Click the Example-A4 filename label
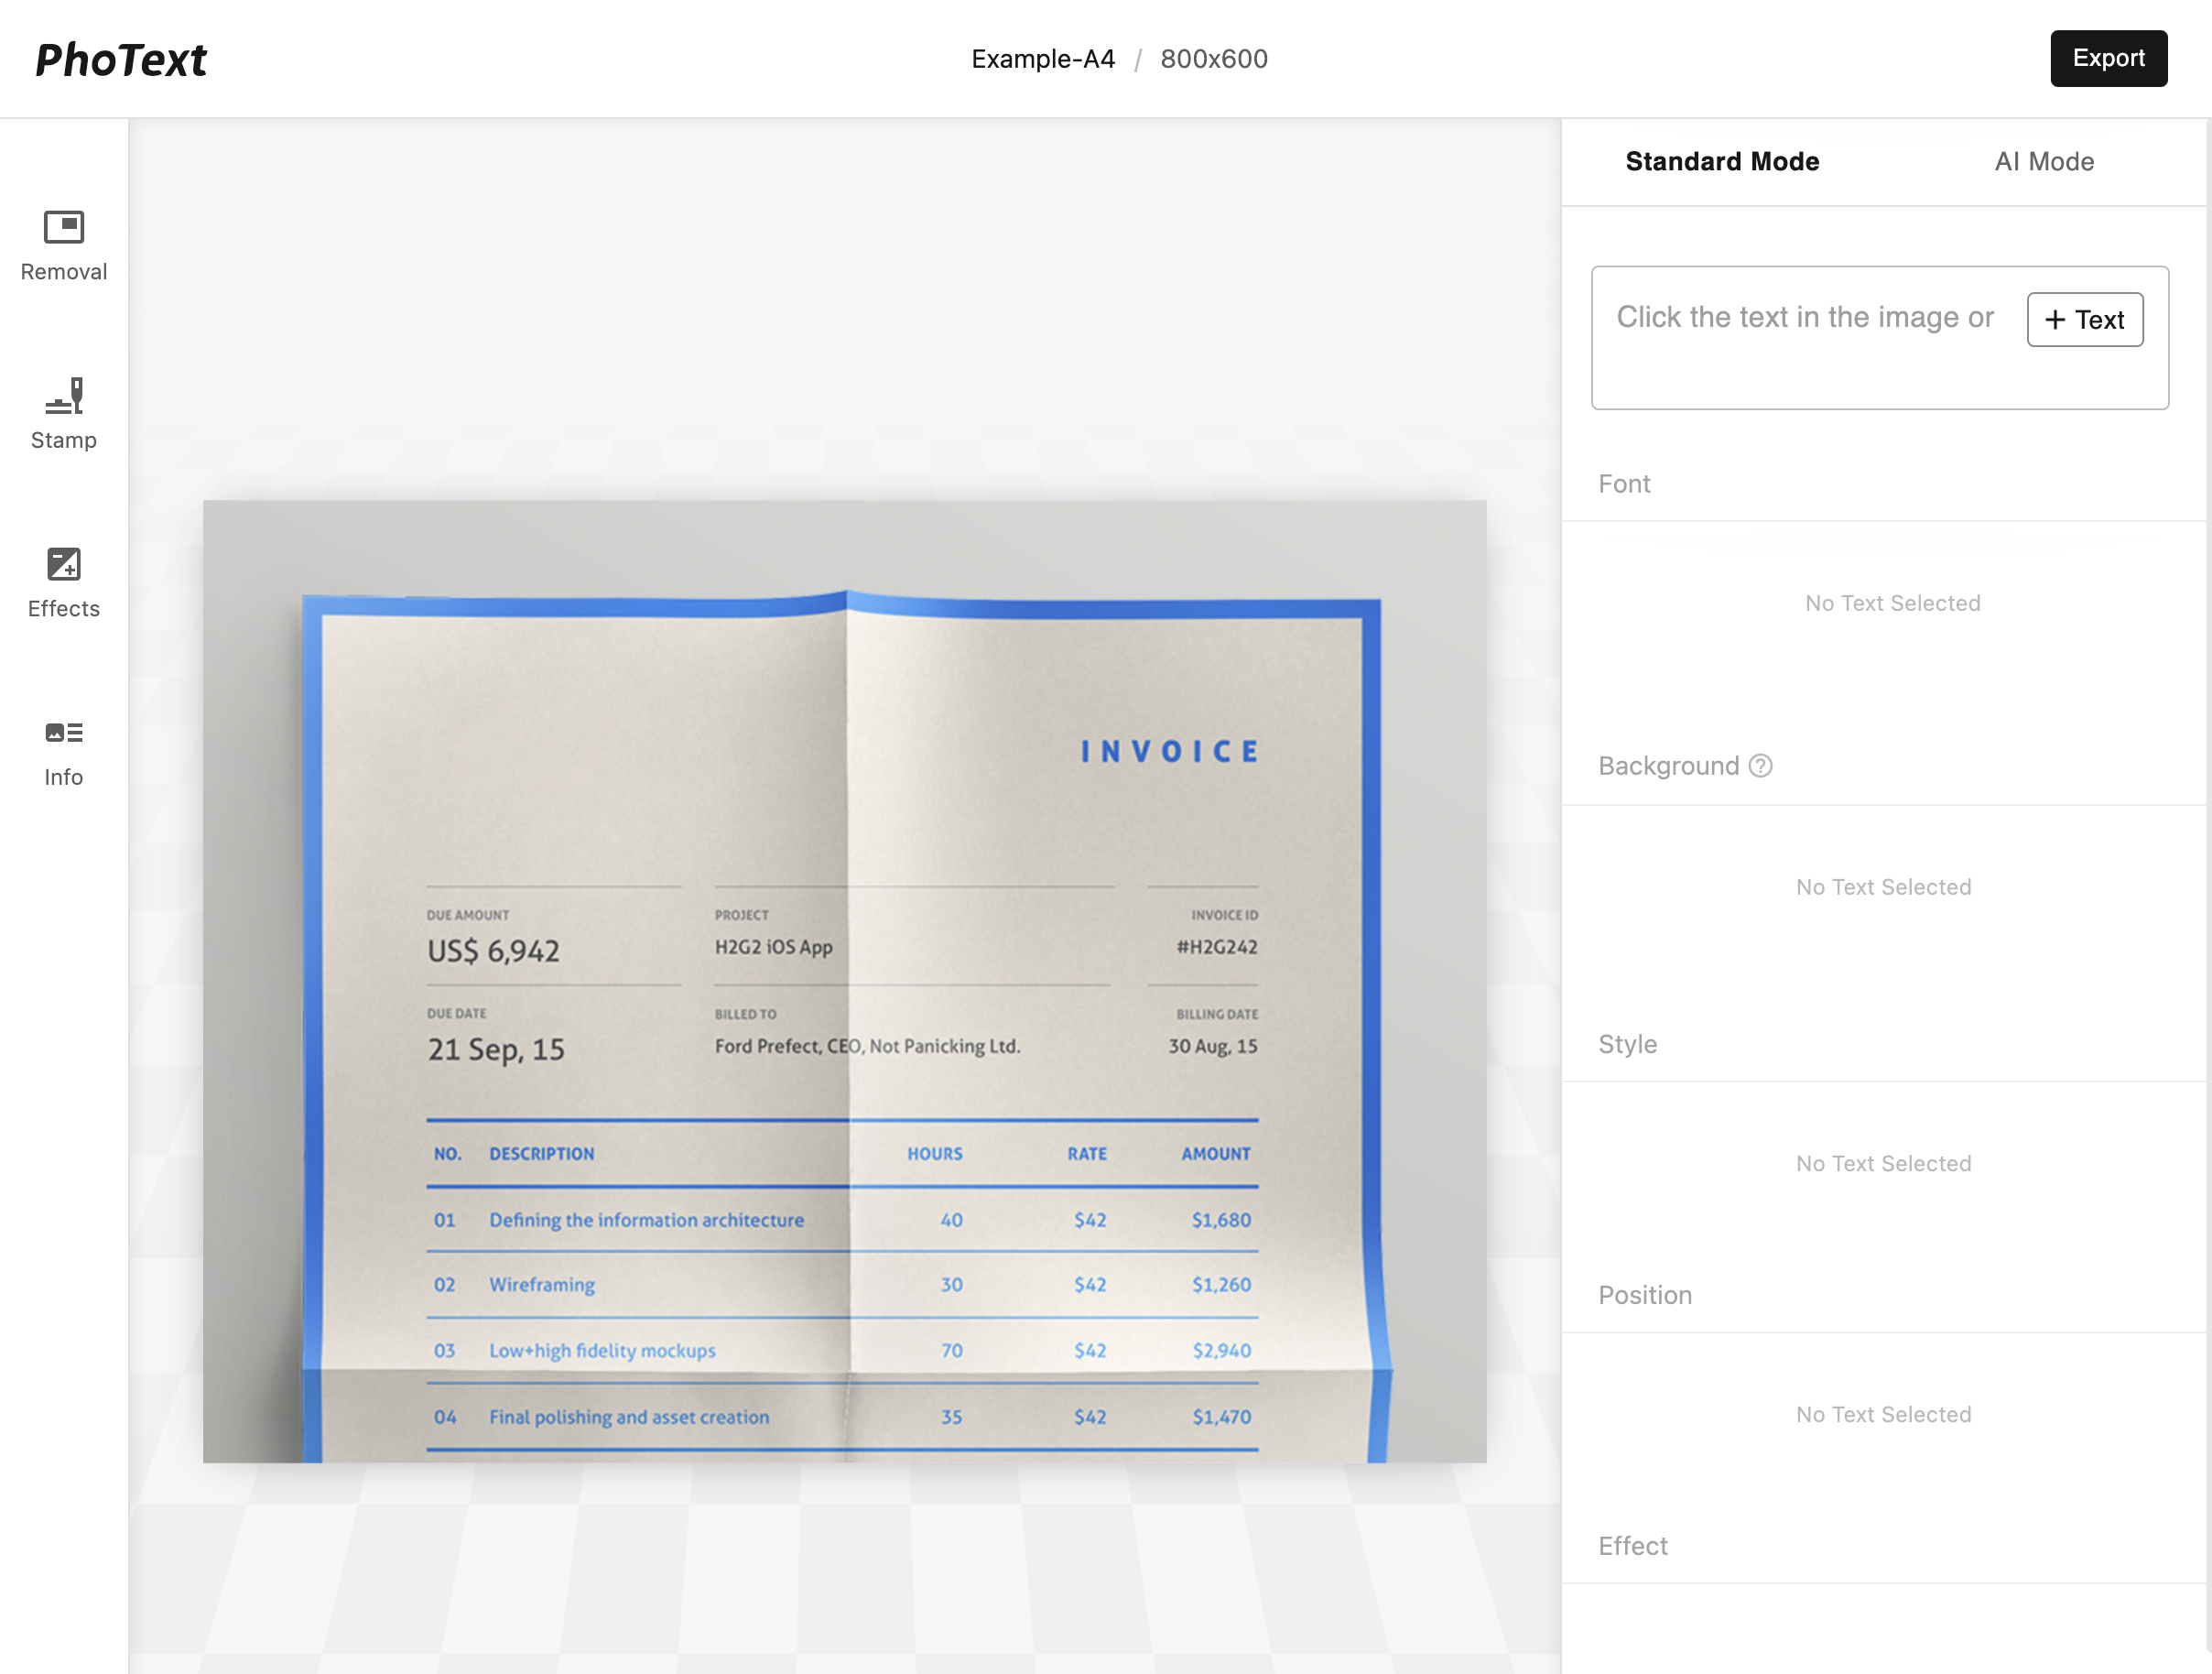The width and height of the screenshot is (2212, 1674). point(1043,59)
